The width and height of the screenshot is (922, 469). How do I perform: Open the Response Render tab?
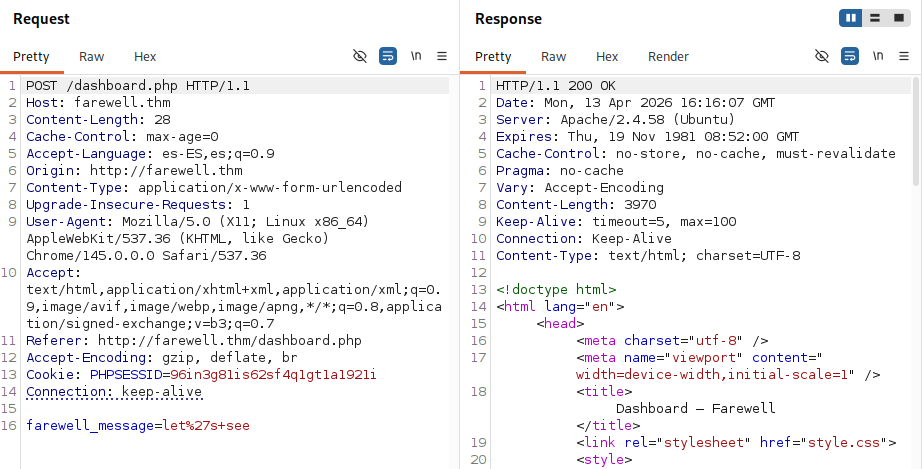click(x=668, y=56)
